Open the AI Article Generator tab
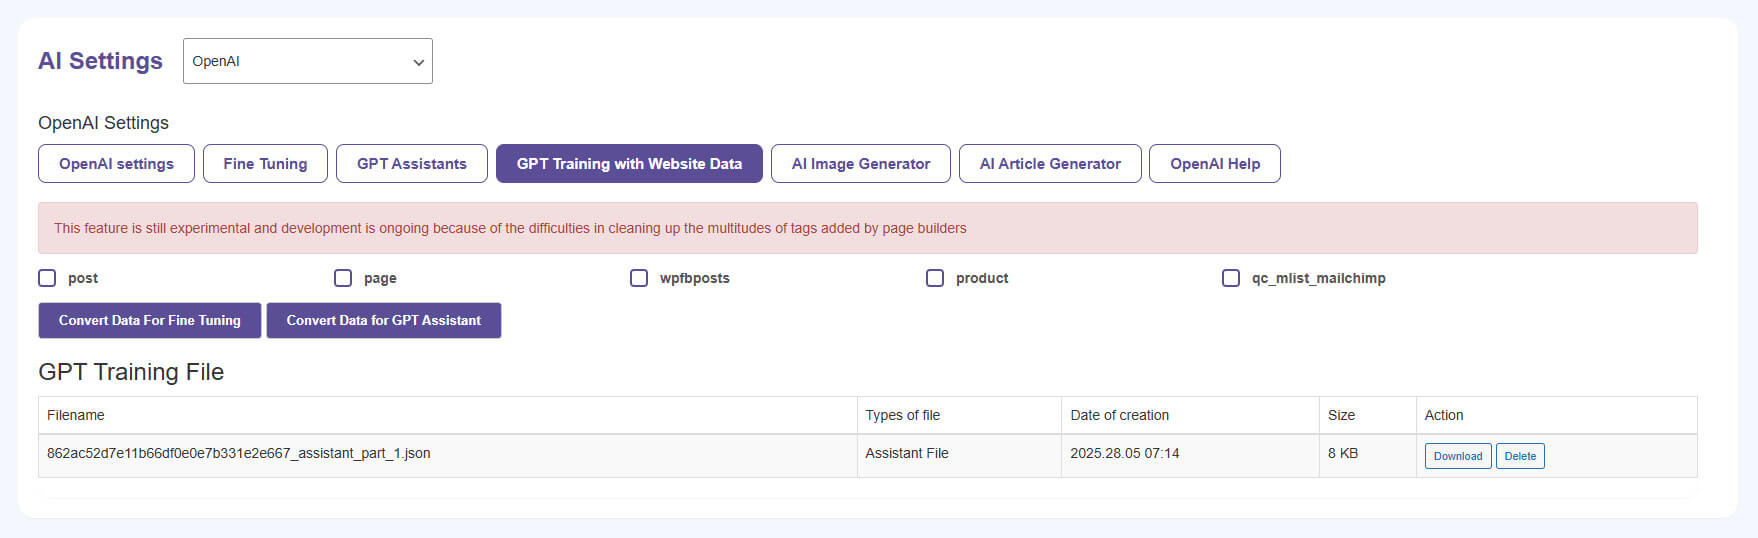 coord(1050,164)
